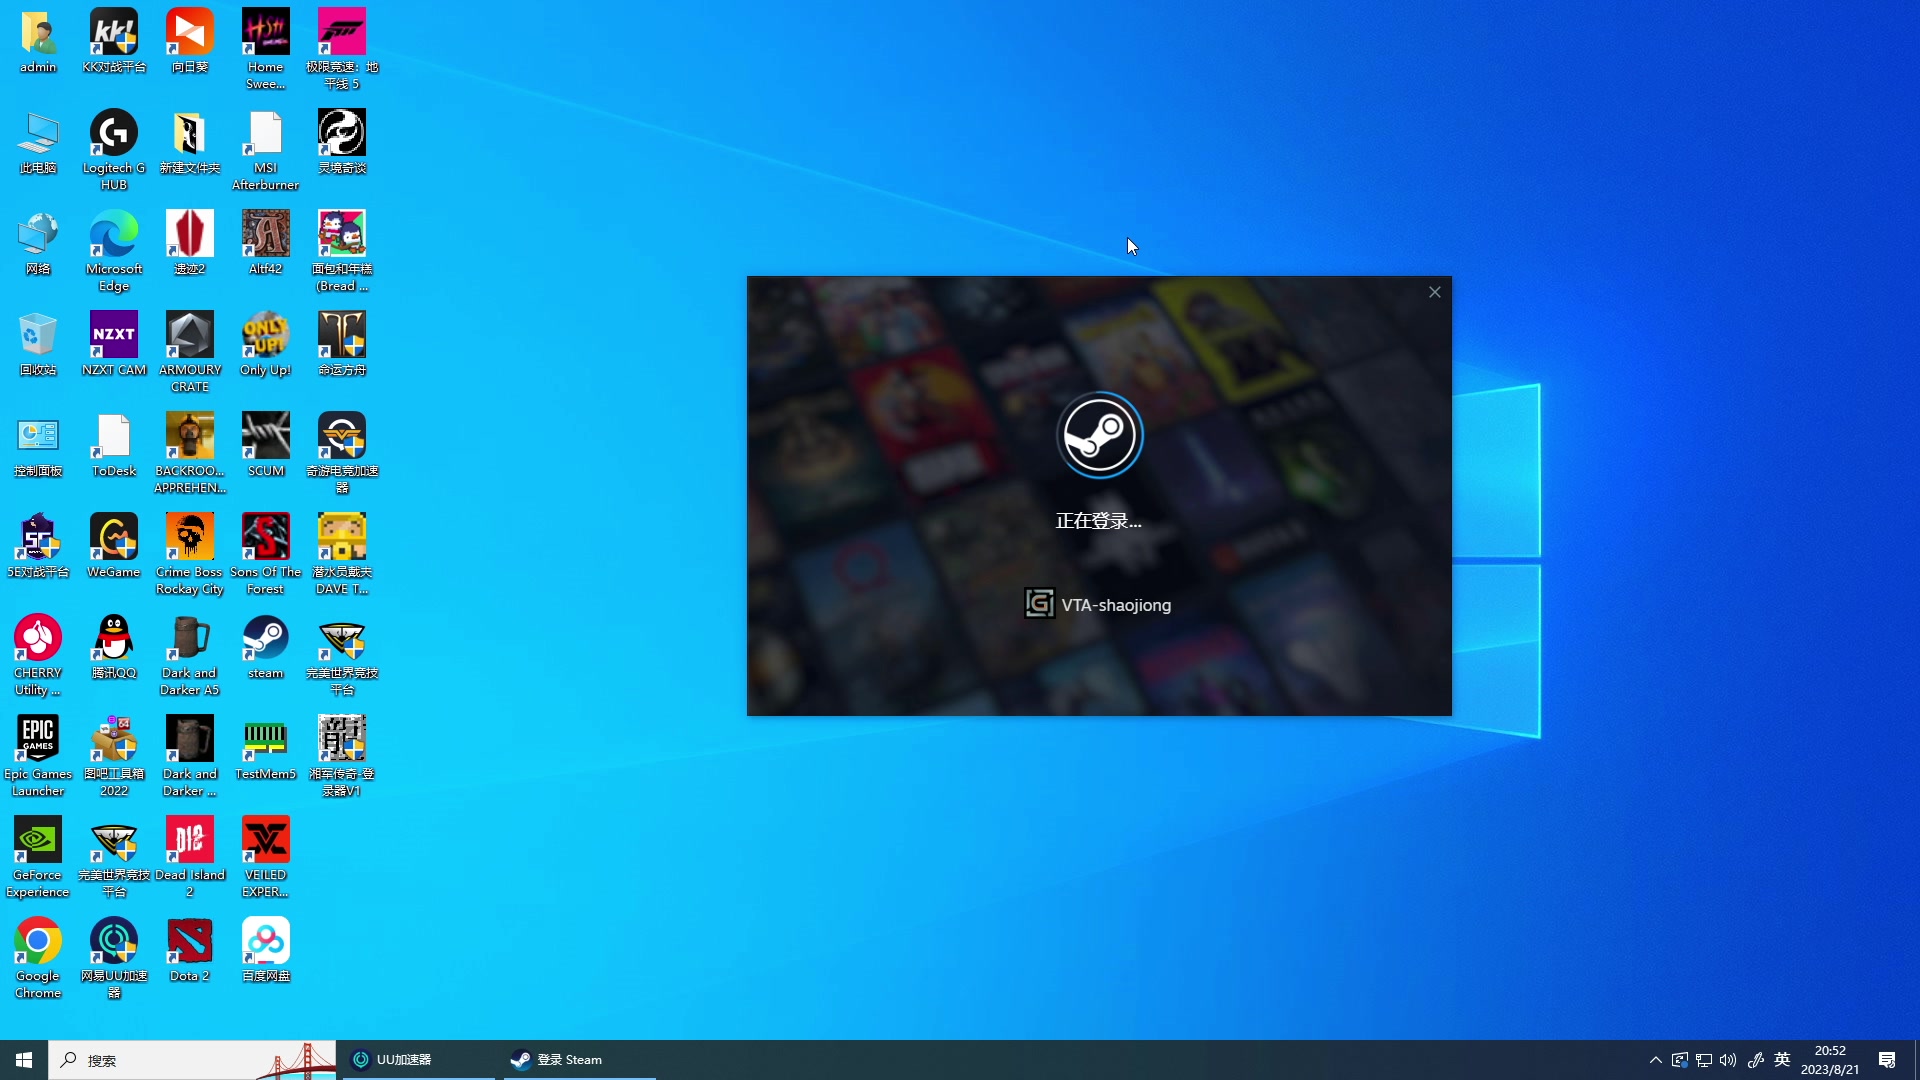The height and width of the screenshot is (1080, 1920).
Task: Select the WeGame desktop icon
Action: pyautogui.click(x=114, y=546)
